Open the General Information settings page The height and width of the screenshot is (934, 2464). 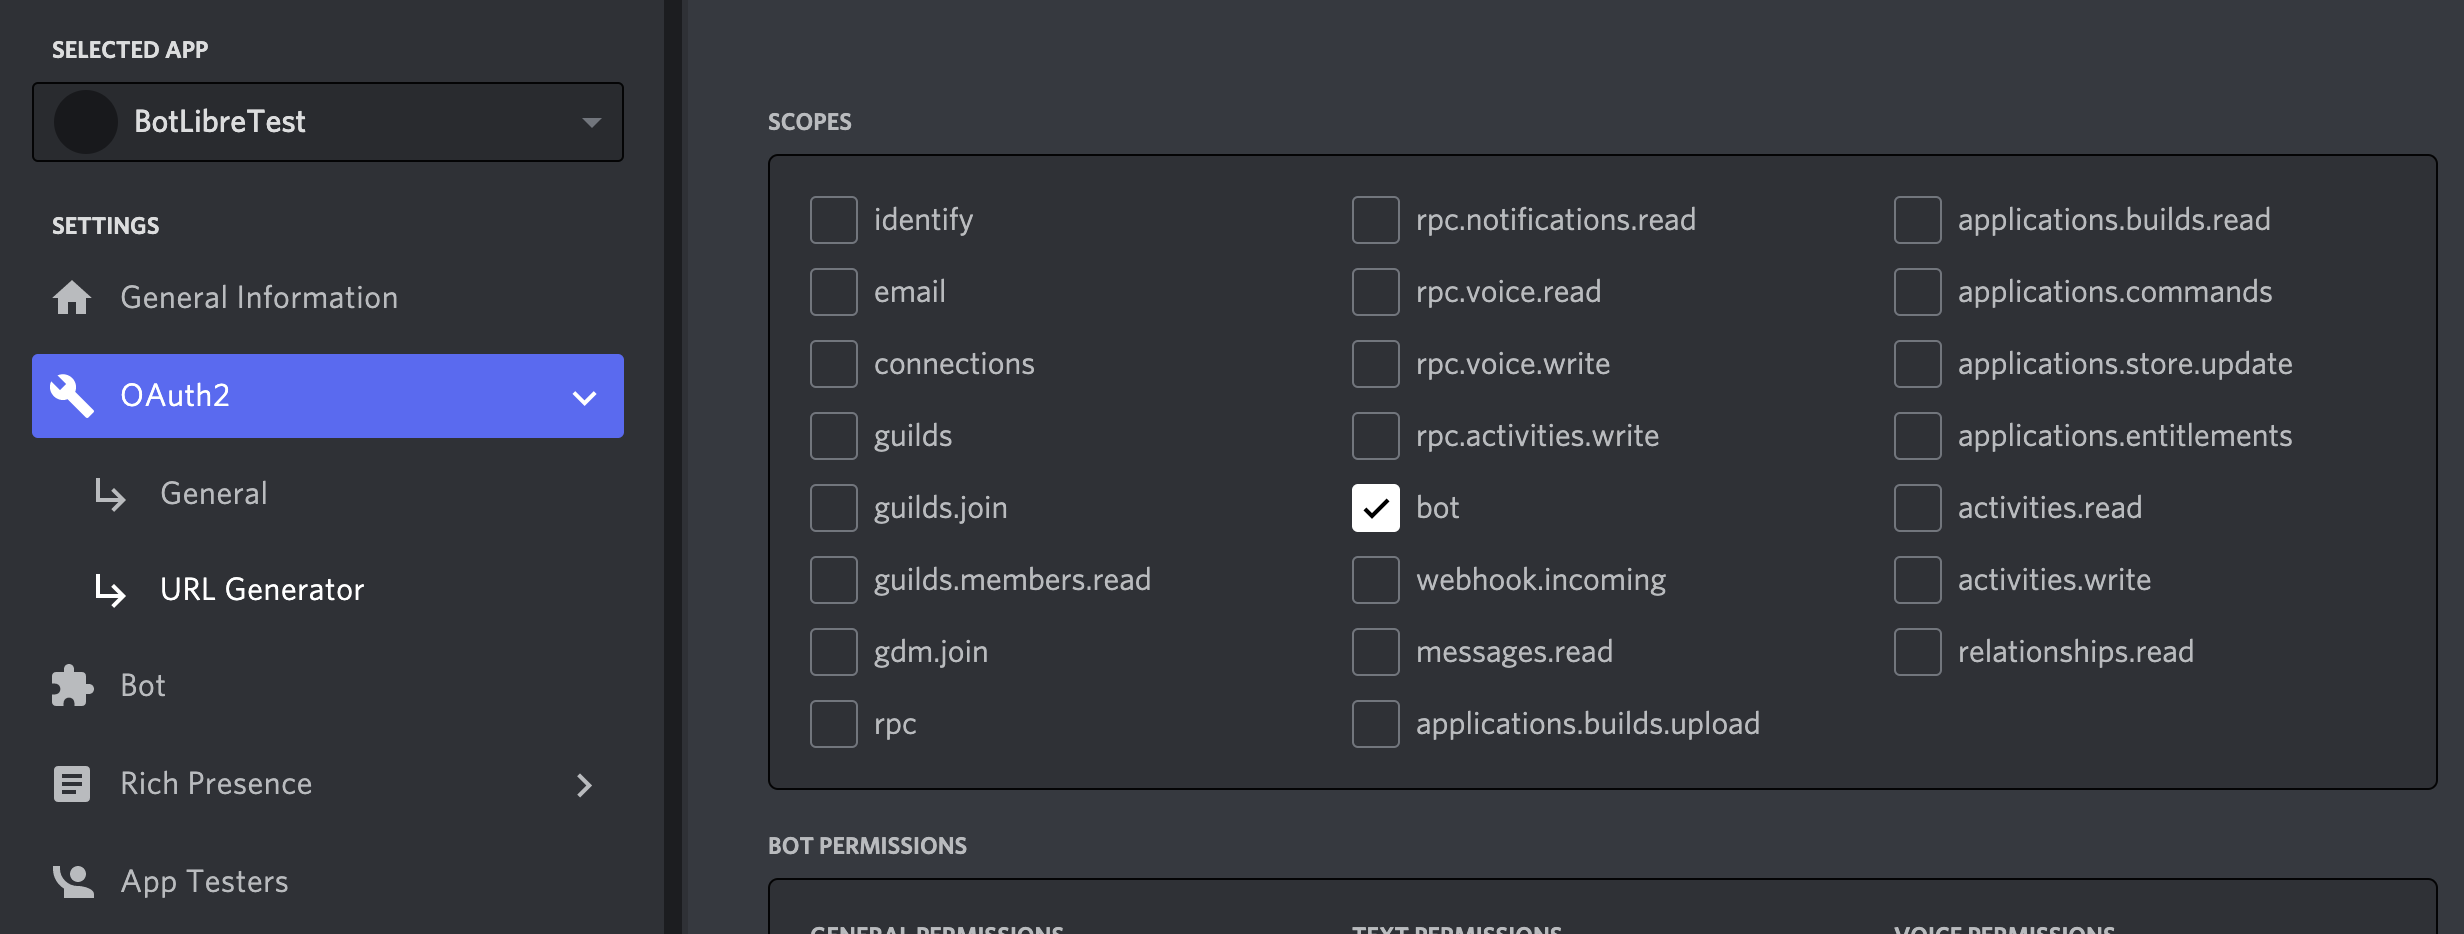point(259,297)
